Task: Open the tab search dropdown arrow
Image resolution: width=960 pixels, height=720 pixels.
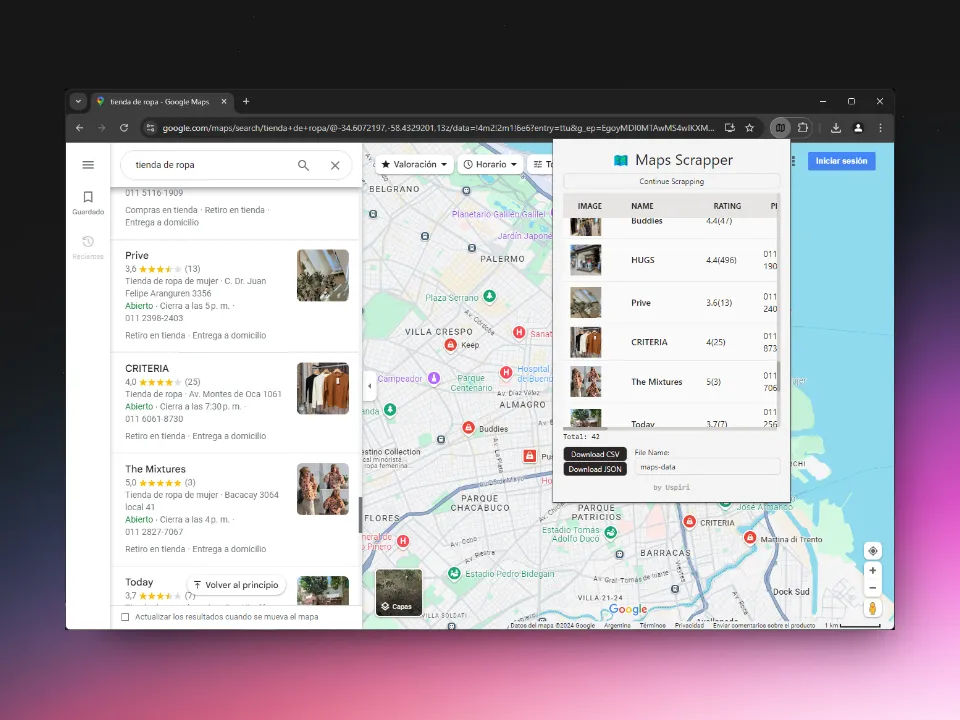Action: (78, 102)
